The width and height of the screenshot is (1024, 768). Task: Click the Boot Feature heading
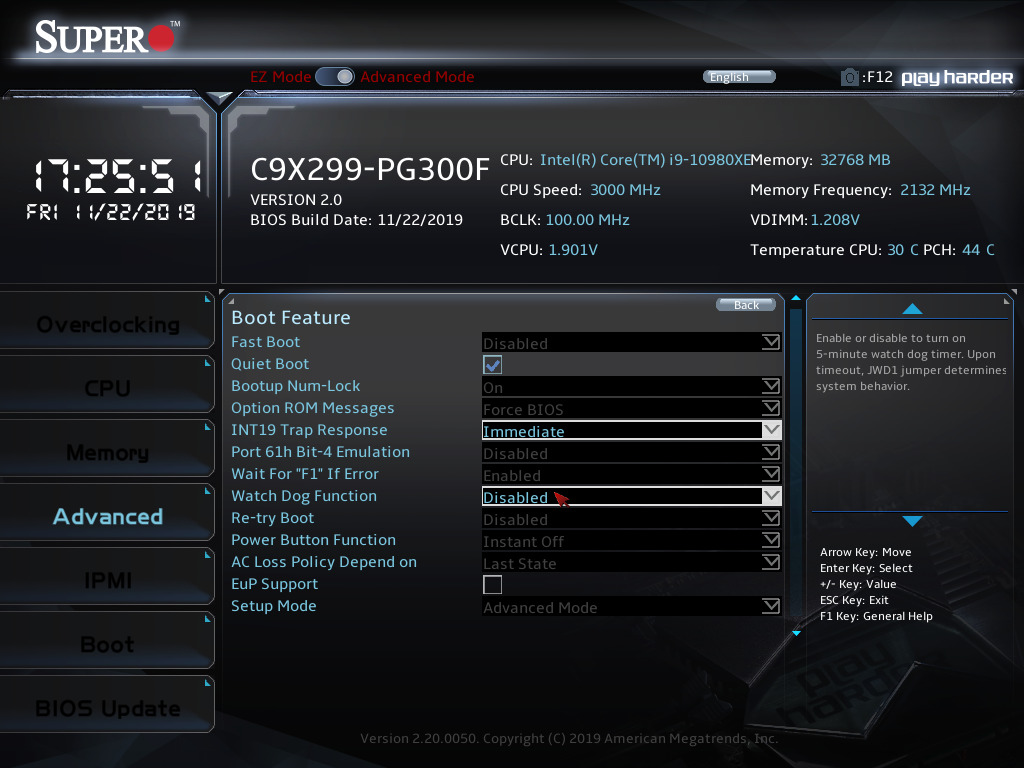(291, 317)
